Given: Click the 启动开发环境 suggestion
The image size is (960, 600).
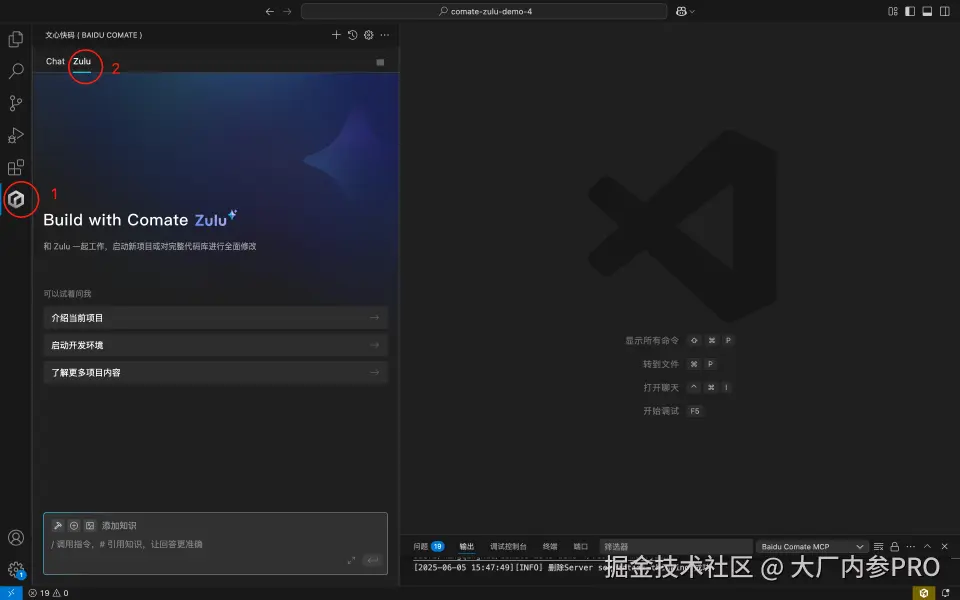Looking at the screenshot, I should pyautogui.click(x=213, y=344).
